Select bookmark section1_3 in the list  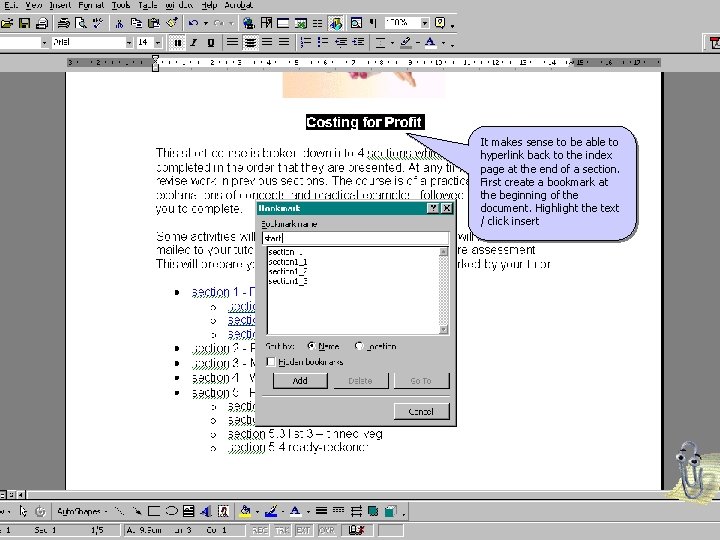[288, 281]
